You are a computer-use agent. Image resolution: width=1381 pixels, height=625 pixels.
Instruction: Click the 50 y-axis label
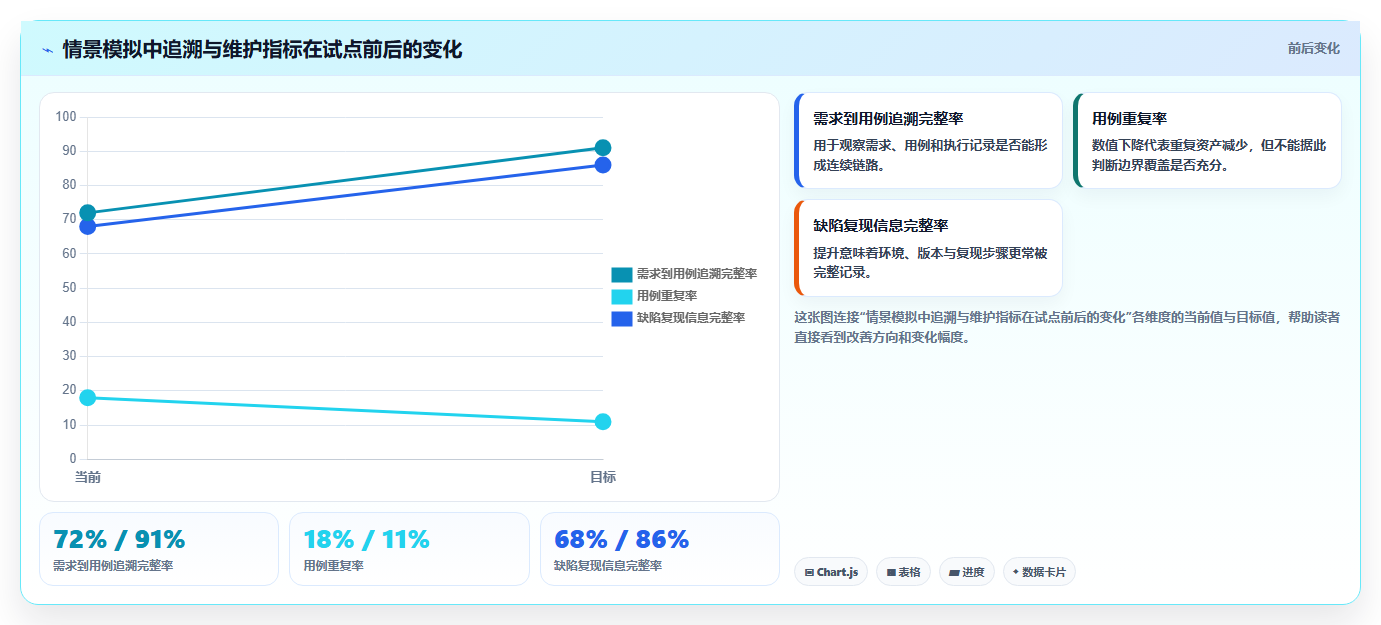click(69, 288)
